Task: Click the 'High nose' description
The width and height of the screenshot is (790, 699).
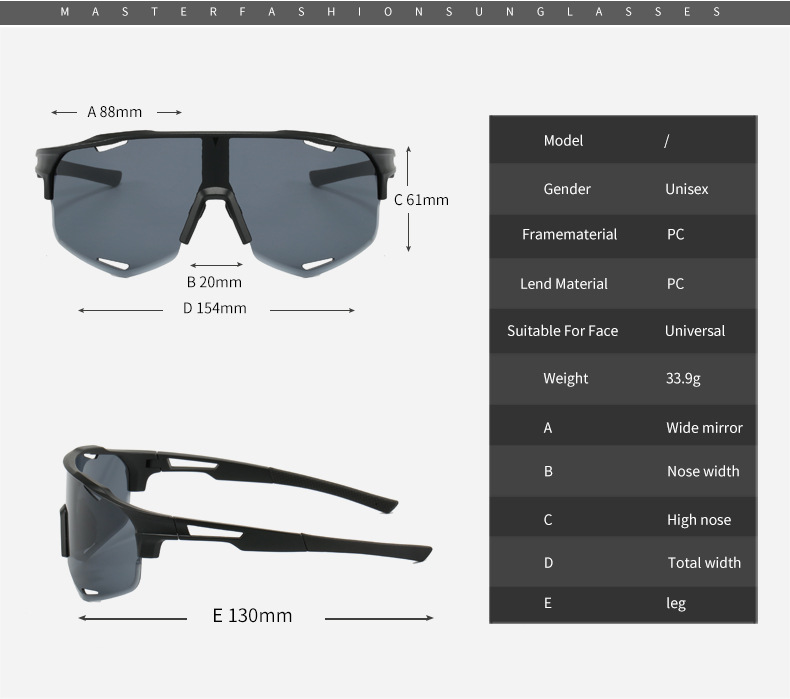Action: point(699,520)
